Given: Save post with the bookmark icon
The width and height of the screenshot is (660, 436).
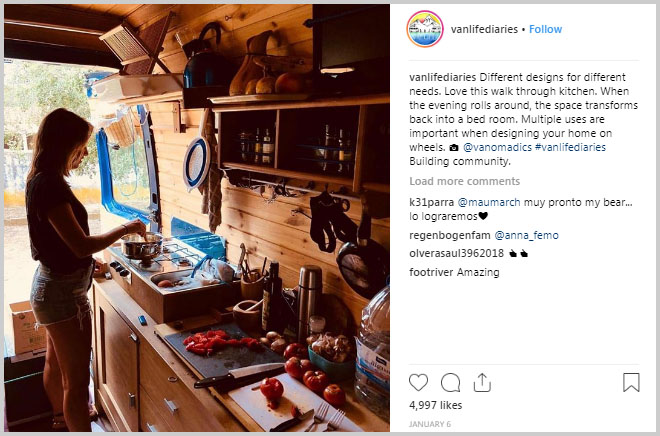Looking at the screenshot, I should (x=631, y=382).
